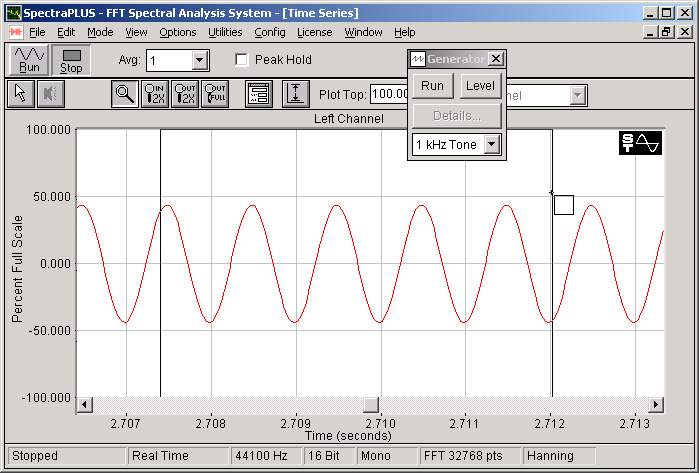Open the 1 kHz Tone signal dropdown

(491, 145)
